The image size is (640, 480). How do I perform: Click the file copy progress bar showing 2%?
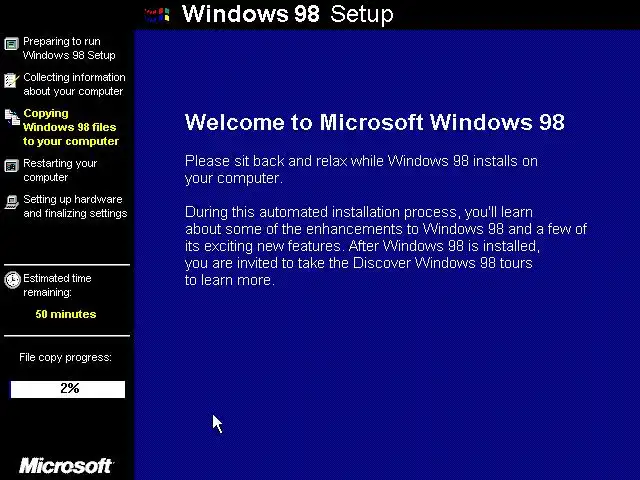pyautogui.click(x=68, y=389)
